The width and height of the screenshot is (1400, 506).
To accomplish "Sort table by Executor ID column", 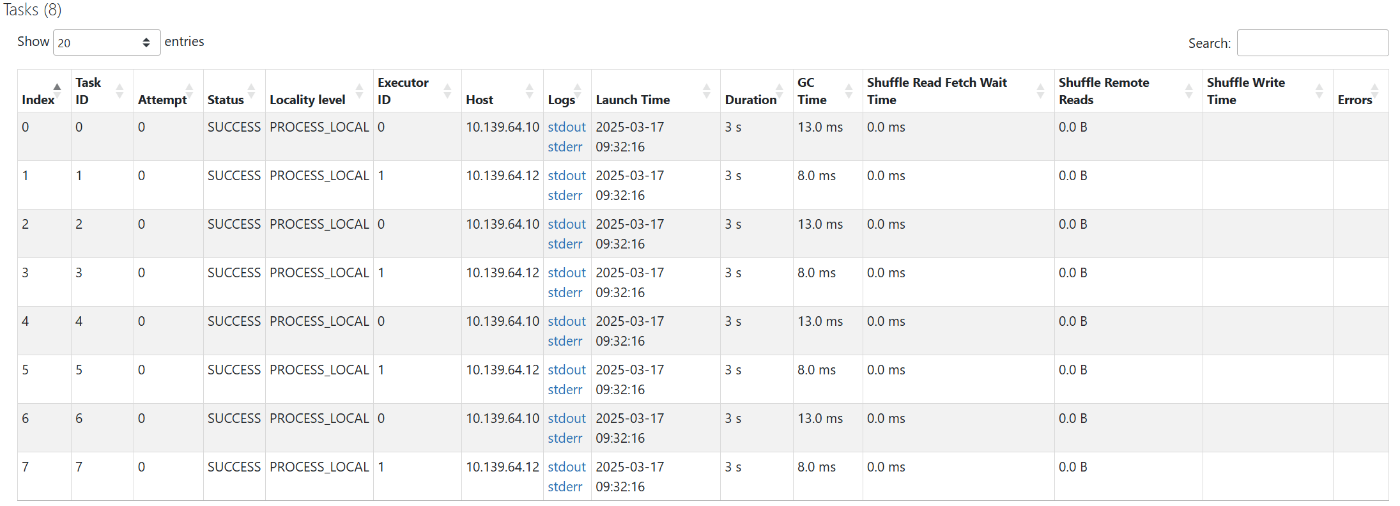I will coord(417,91).
